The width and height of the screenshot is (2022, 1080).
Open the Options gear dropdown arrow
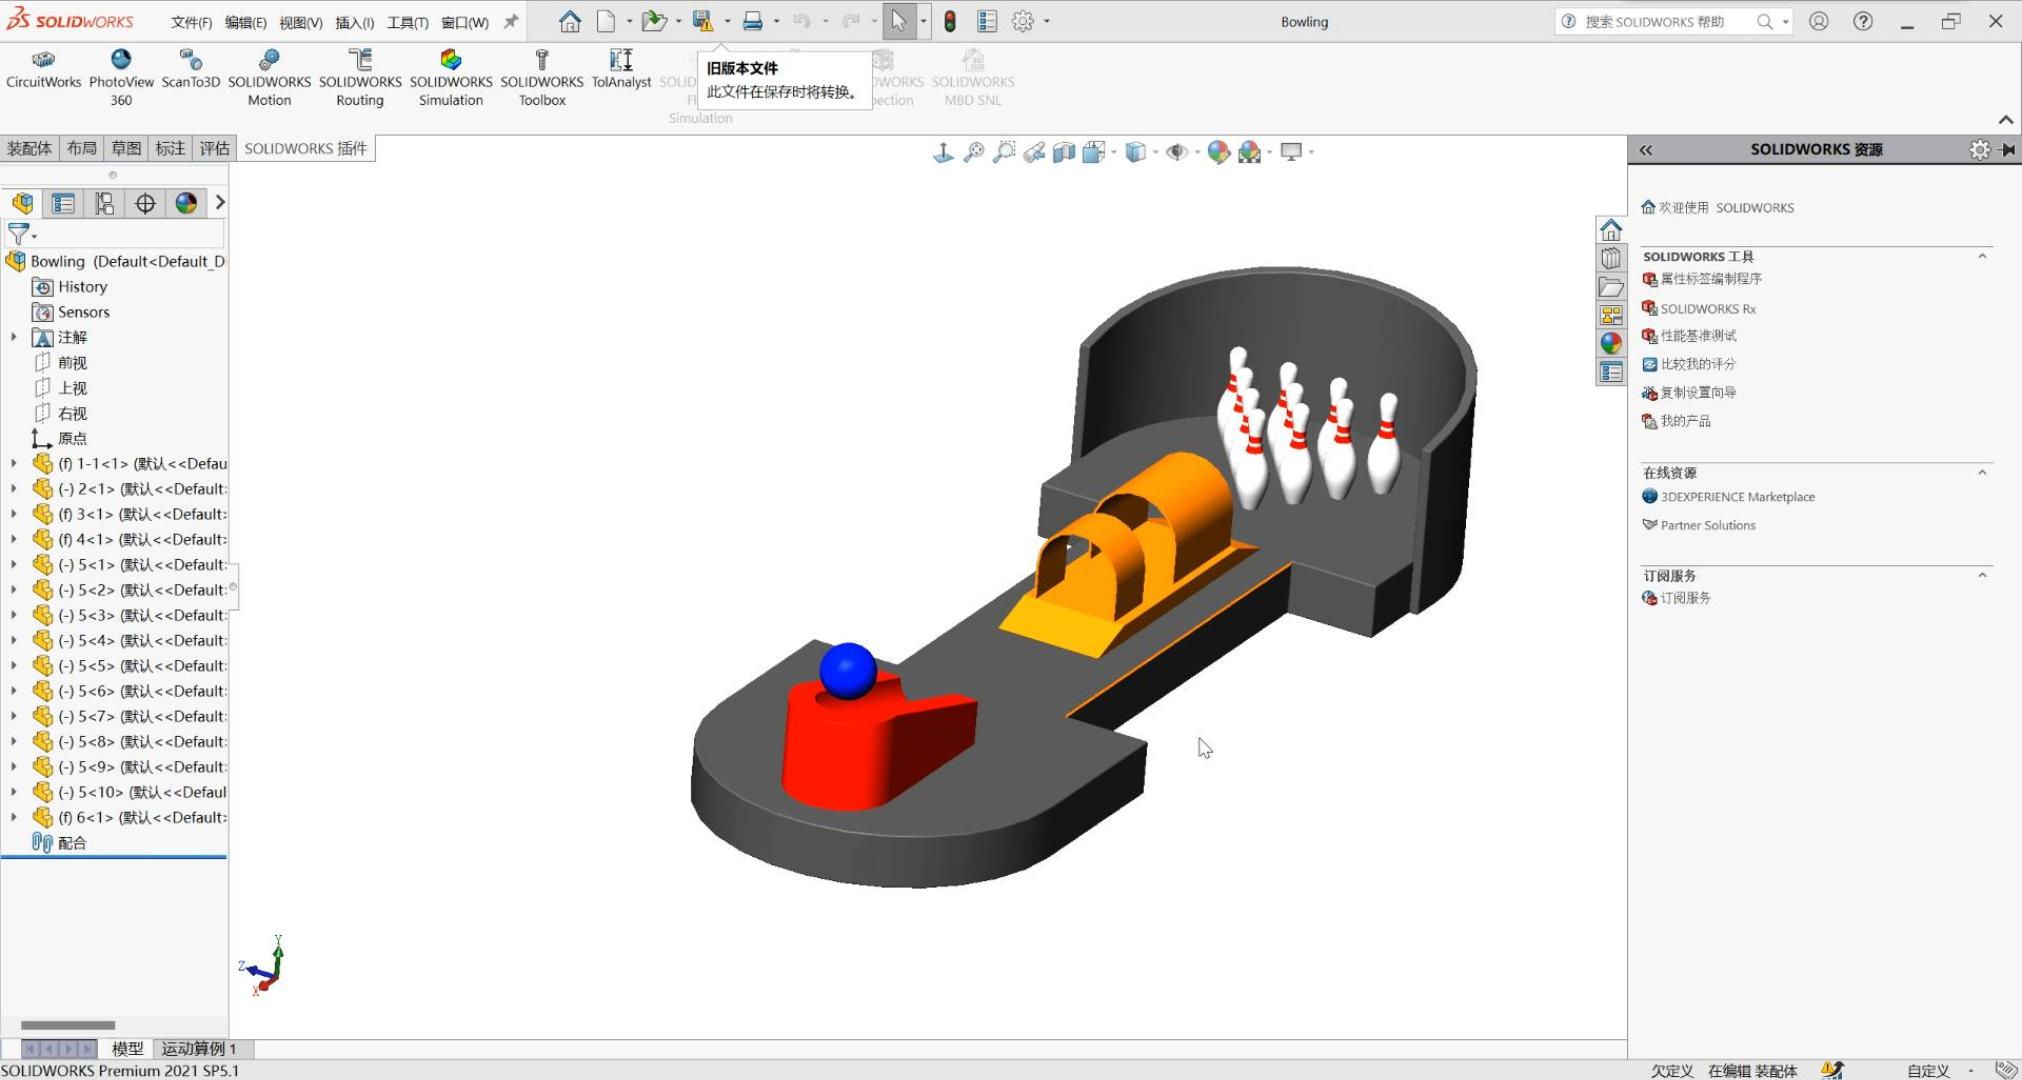pyautogui.click(x=1047, y=21)
